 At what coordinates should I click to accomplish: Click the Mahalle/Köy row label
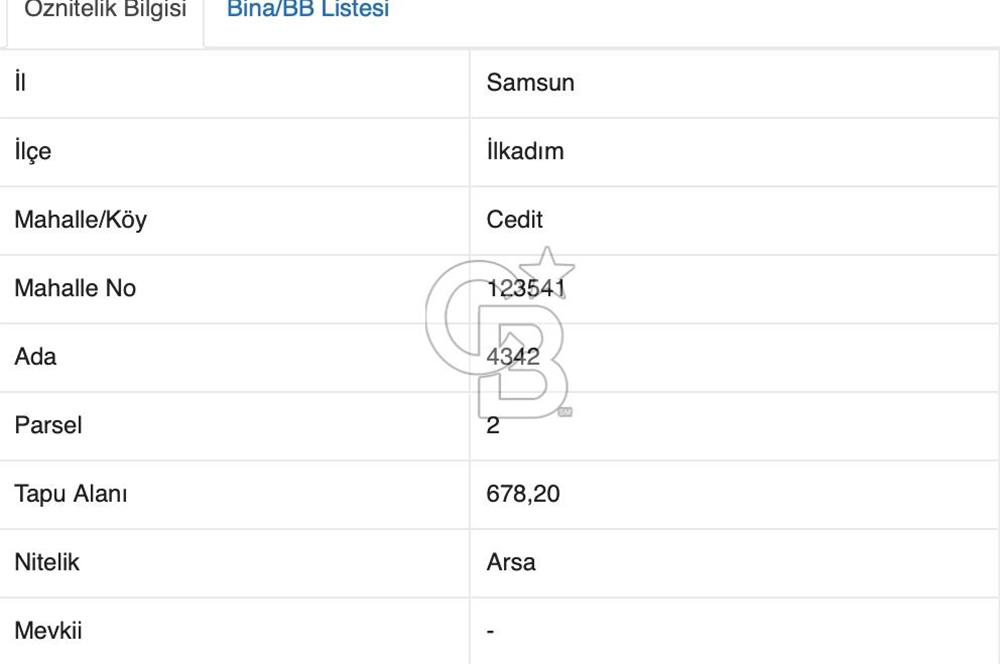(x=80, y=219)
